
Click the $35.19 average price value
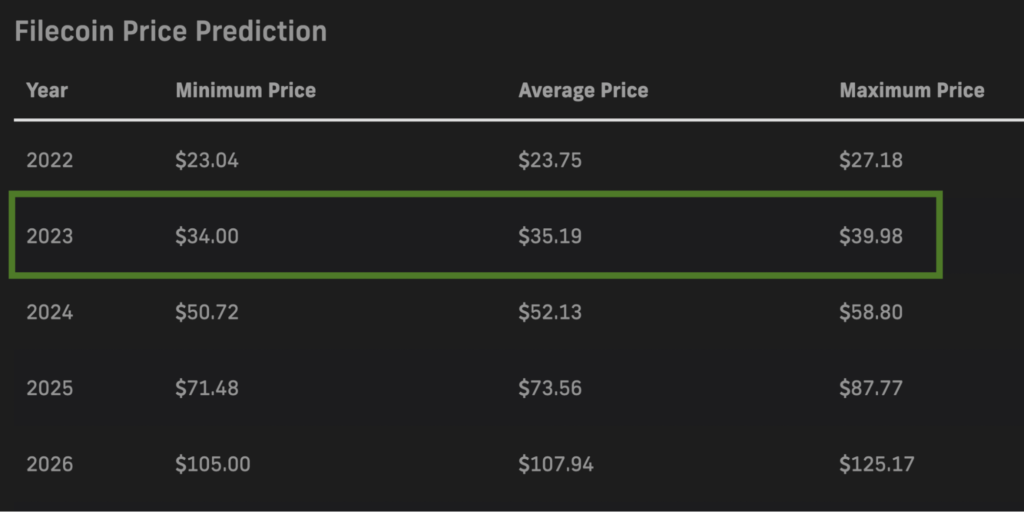pyautogui.click(x=550, y=236)
